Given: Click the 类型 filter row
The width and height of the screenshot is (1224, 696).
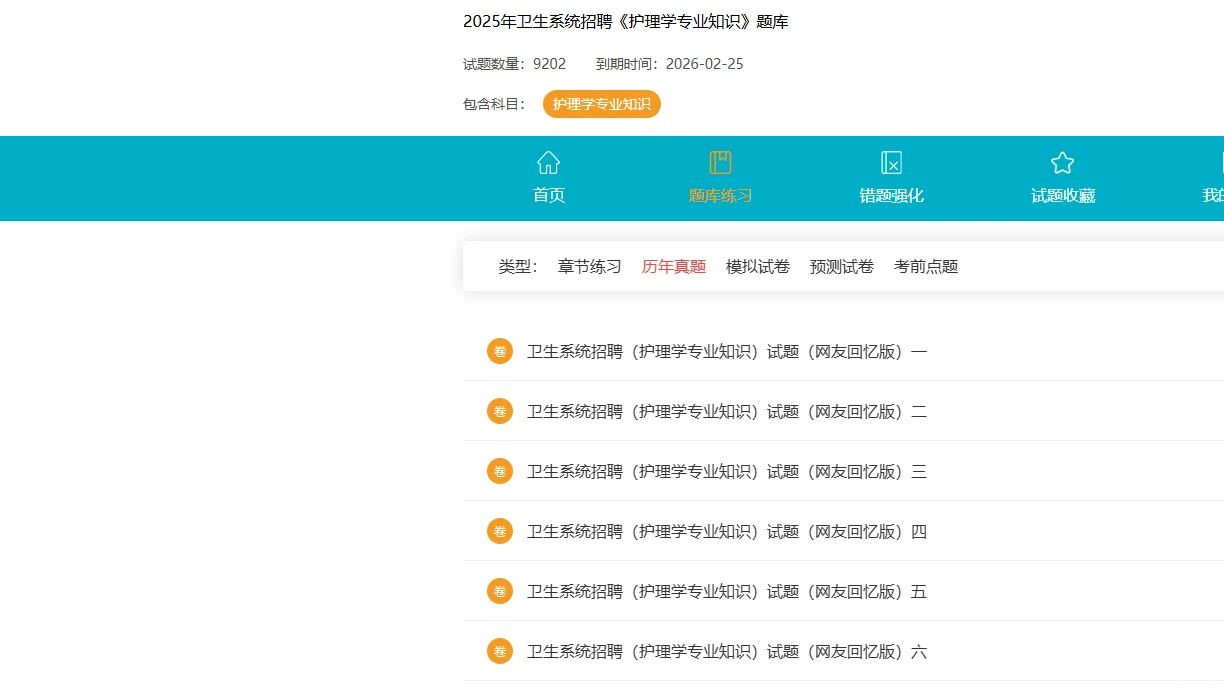Looking at the screenshot, I should [x=517, y=266].
